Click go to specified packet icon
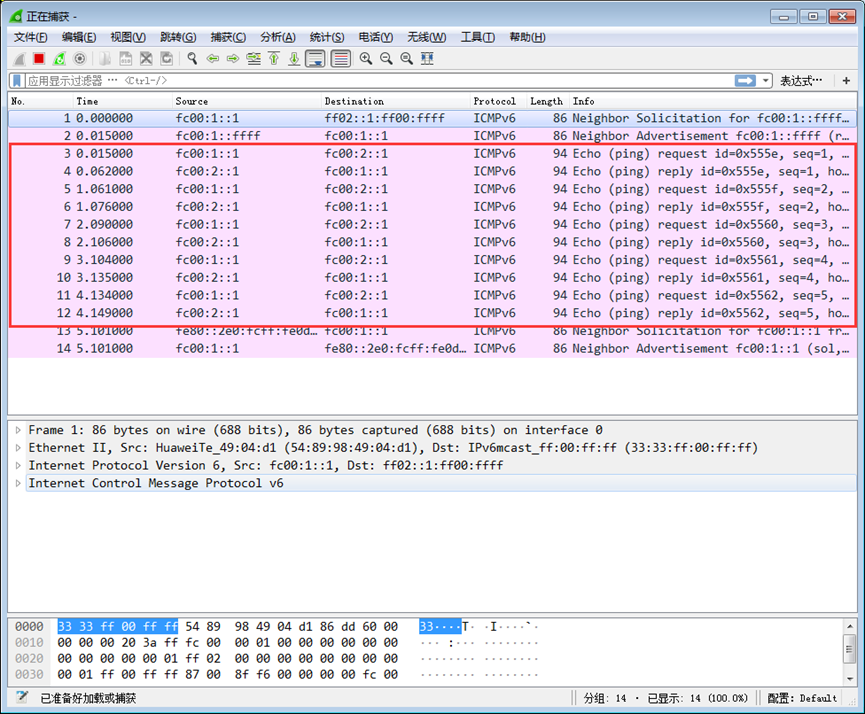 coord(253,58)
